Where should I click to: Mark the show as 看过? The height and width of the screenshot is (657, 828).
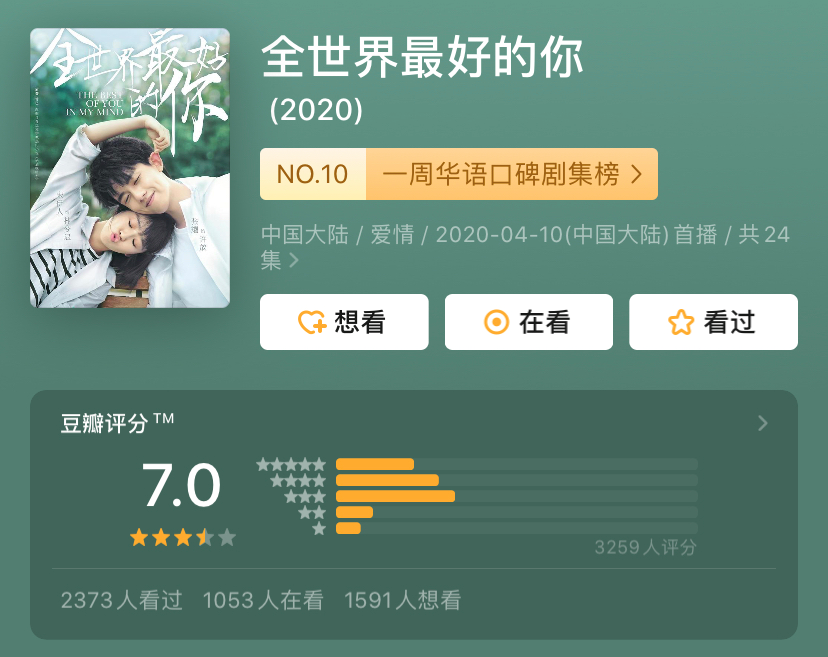(713, 322)
